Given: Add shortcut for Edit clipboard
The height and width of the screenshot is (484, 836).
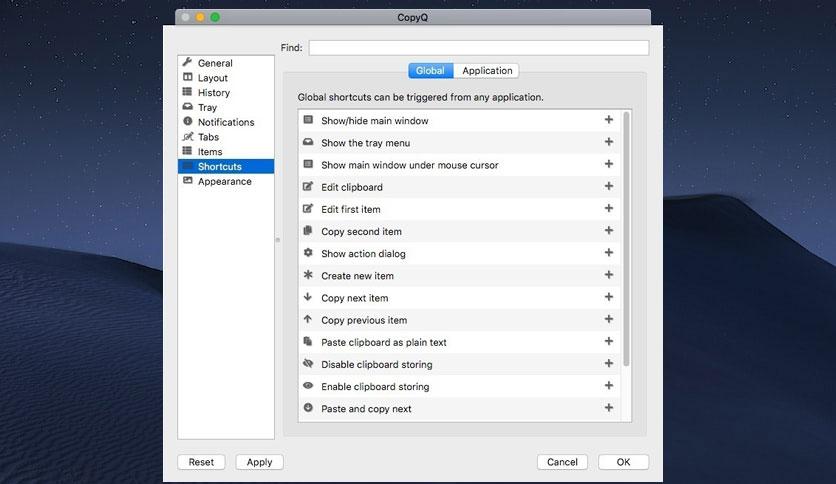Looking at the screenshot, I should click(x=608, y=186).
